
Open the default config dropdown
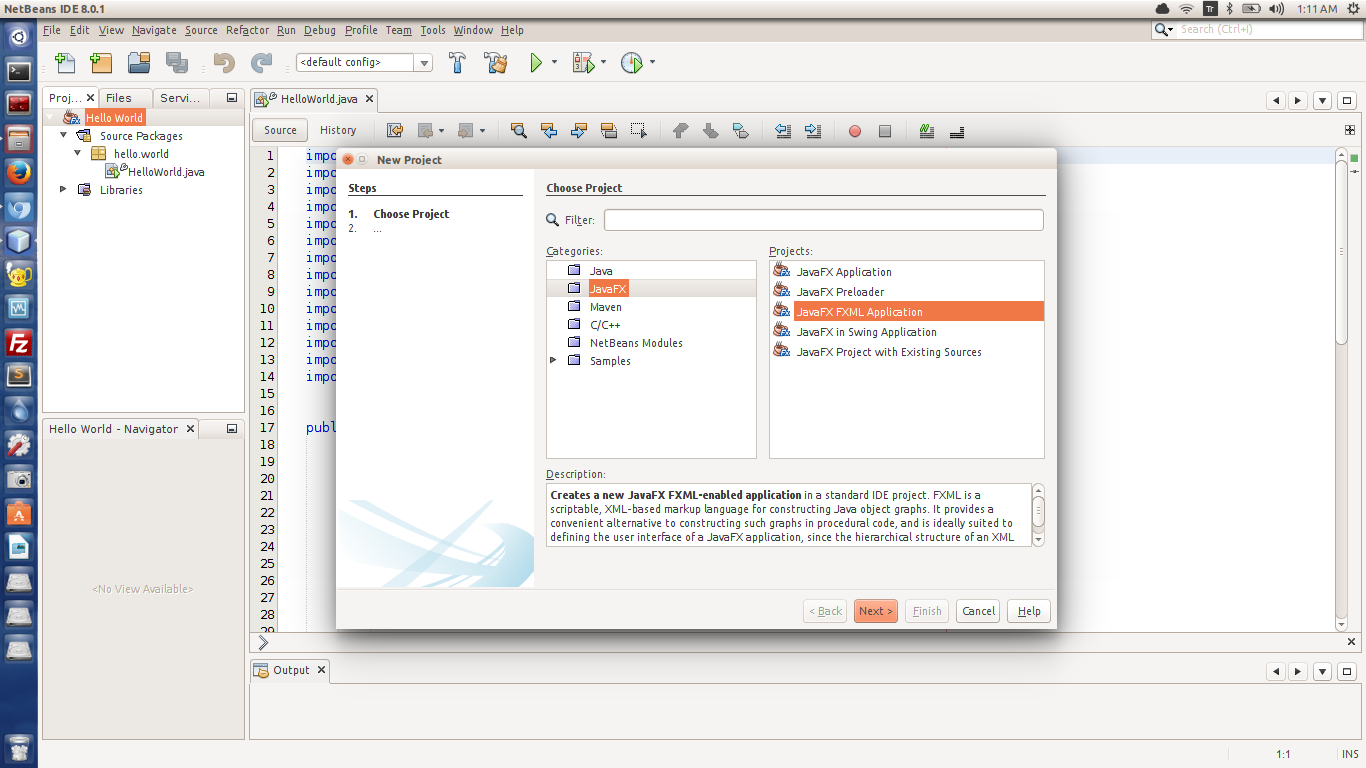(424, 63)
